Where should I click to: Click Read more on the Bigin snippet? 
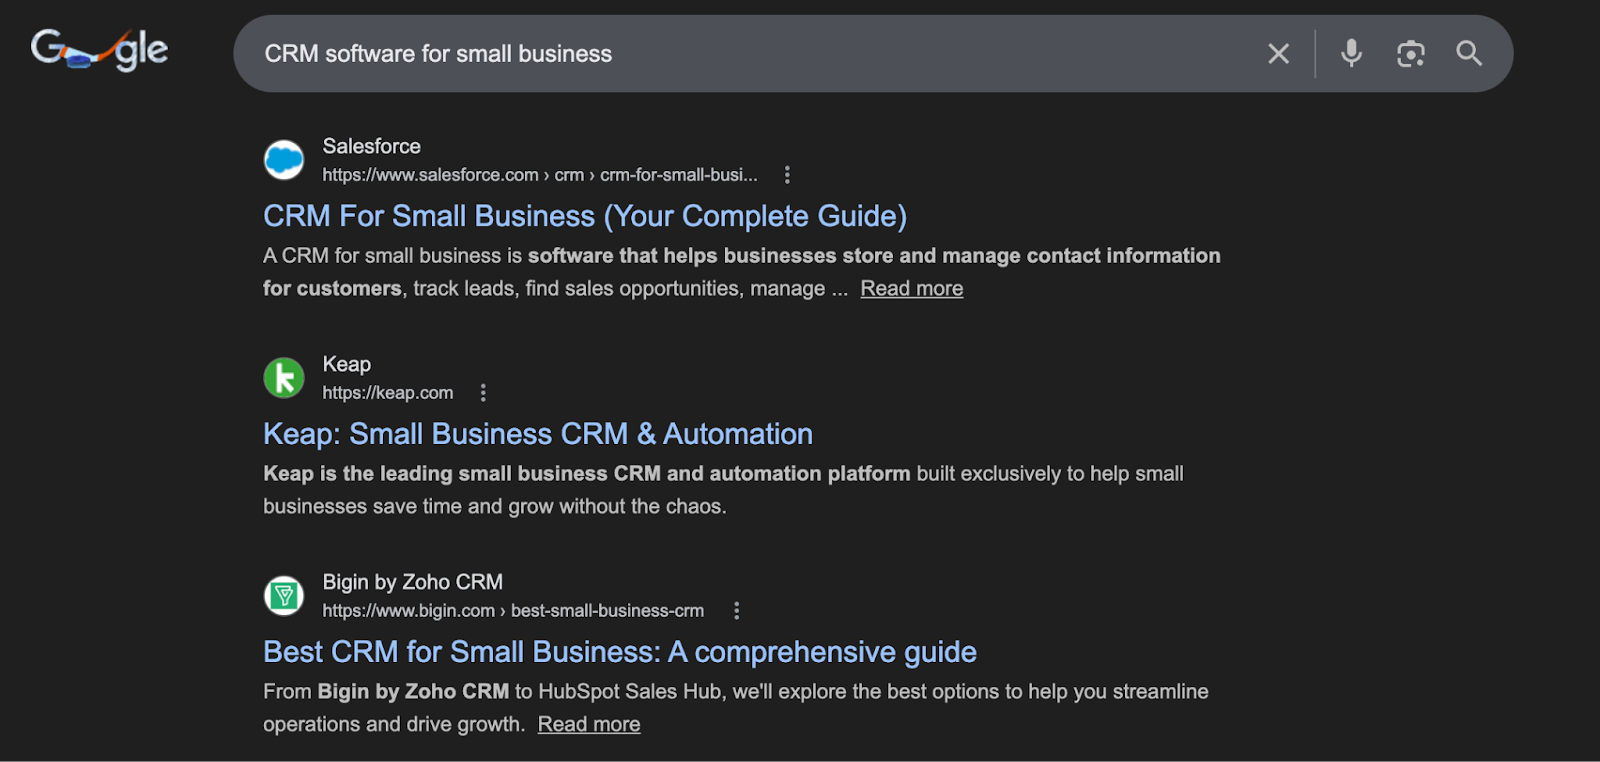click(589, 724)
